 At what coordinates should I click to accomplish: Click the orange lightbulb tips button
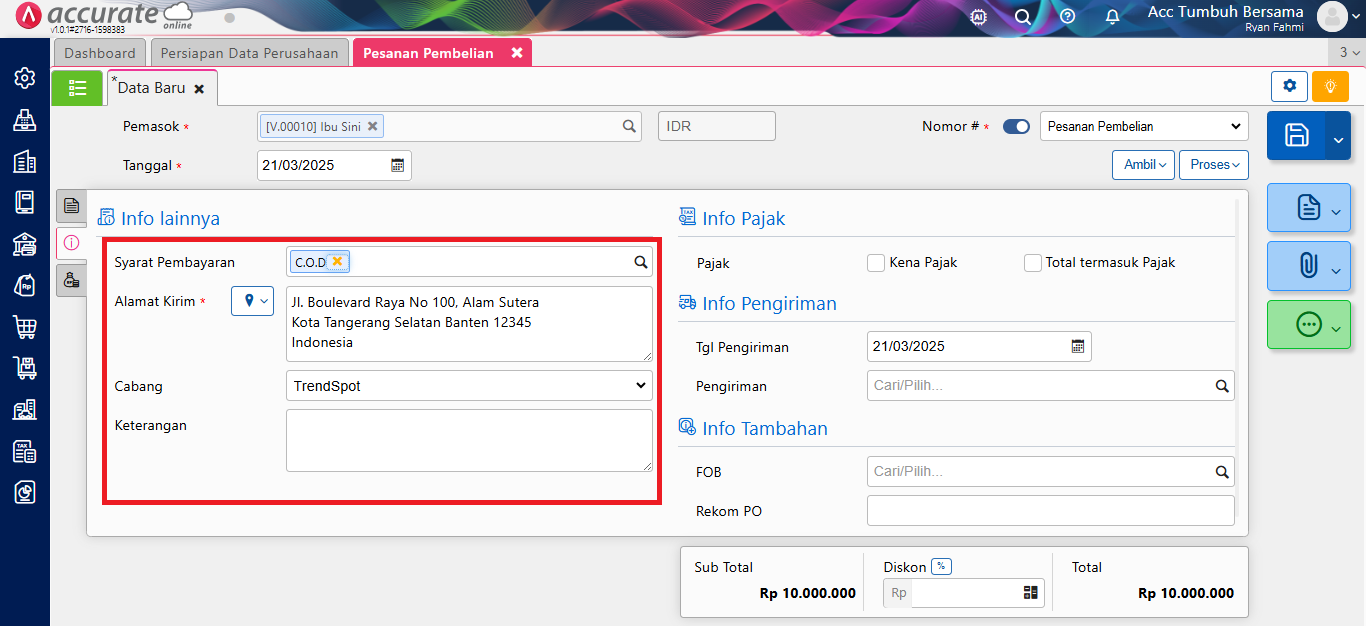pos(1330,86)
